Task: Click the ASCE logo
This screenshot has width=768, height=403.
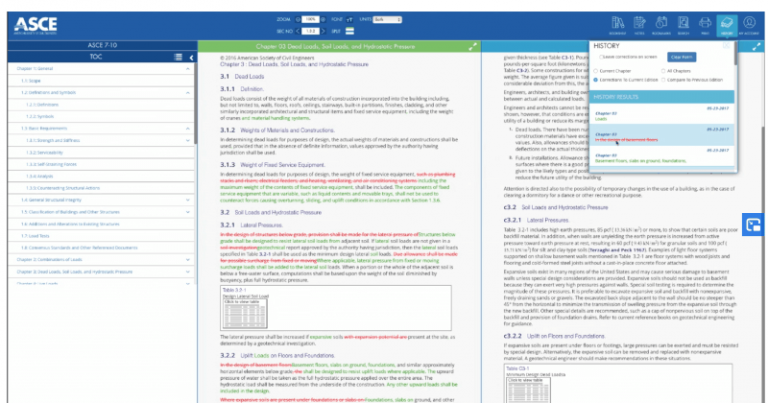Action: pyautogui.click(x=35, y=25)
